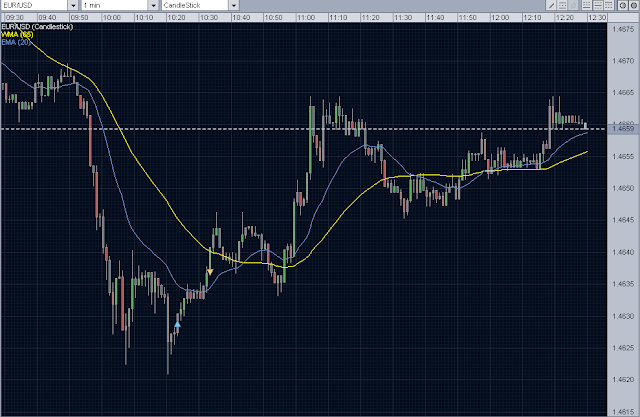Click the 1 min interval field
This screenshot has width=640, height=417.
coord(115,5)
